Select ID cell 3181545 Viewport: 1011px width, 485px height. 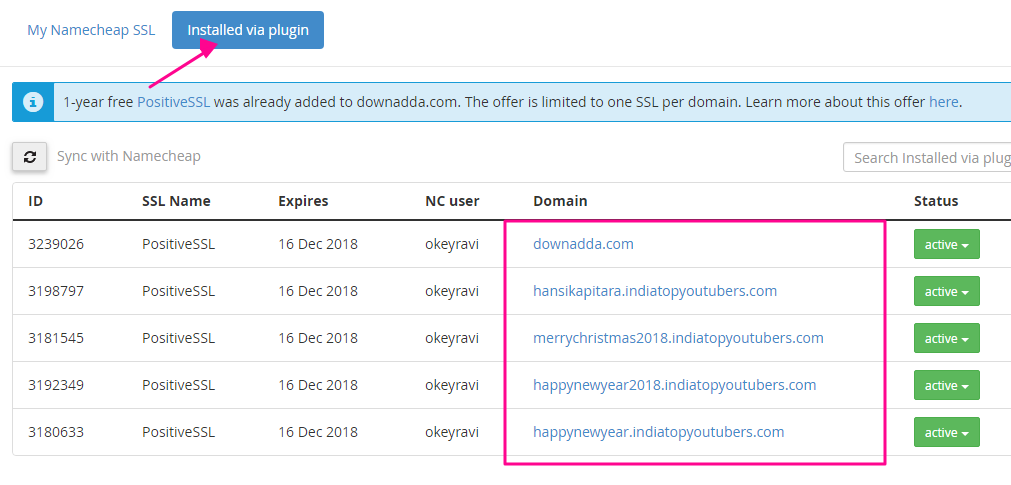[x=56, y=338]
